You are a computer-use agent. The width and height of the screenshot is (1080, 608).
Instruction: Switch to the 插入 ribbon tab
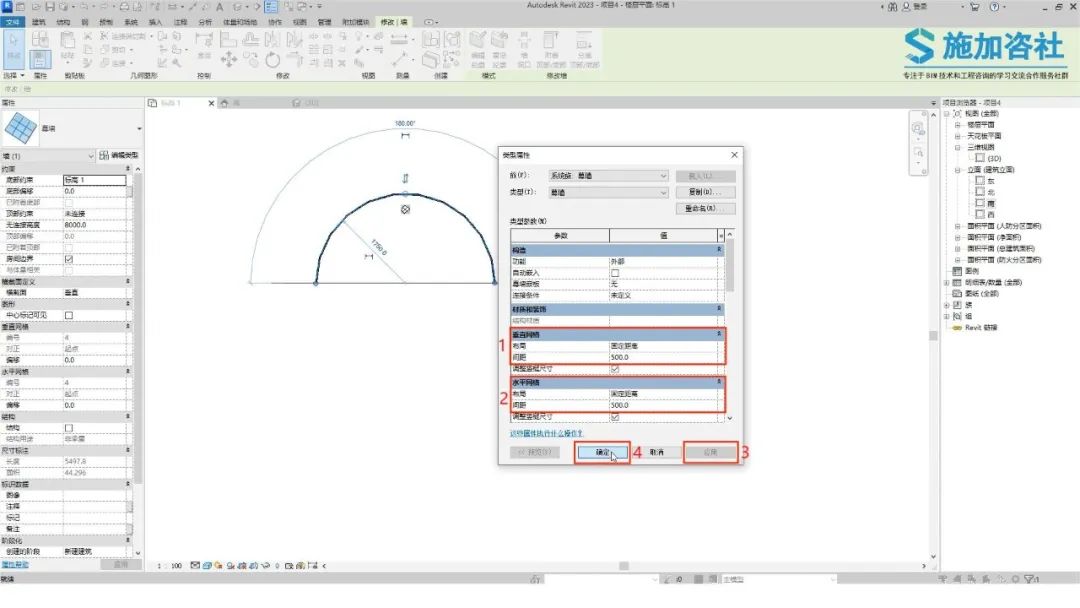tap(156, 22)
